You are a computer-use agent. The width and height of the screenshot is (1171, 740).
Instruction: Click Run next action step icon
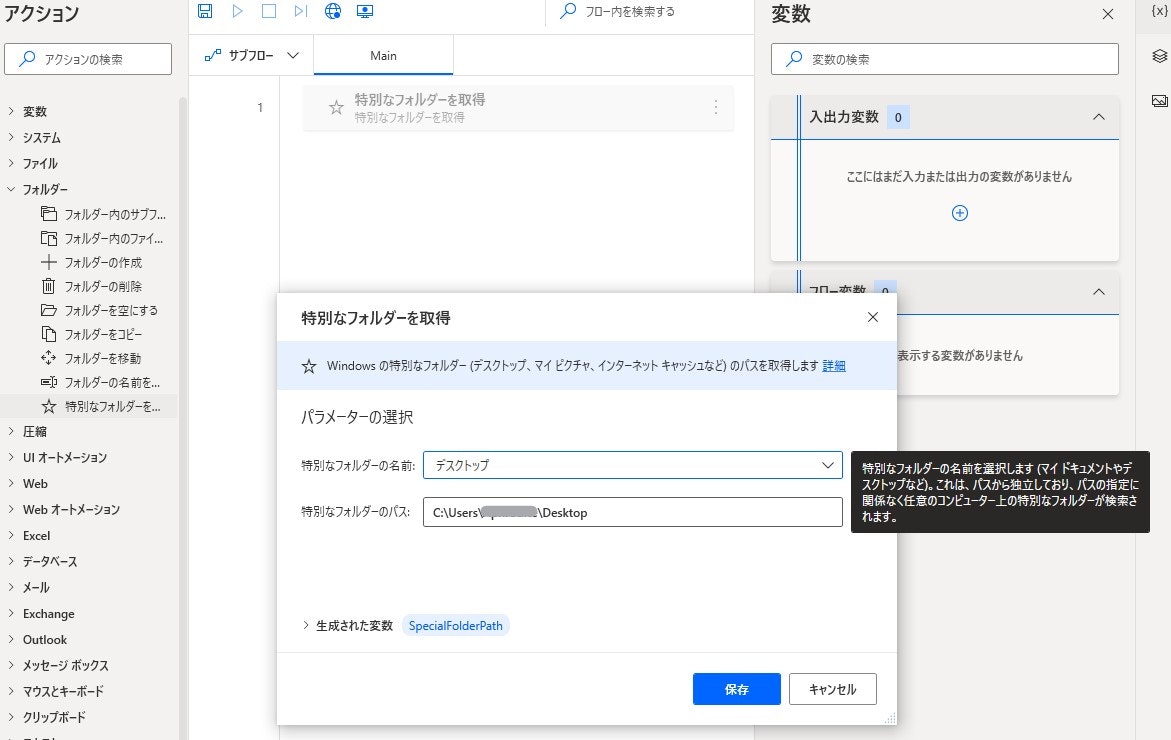[x=300, y=11]
